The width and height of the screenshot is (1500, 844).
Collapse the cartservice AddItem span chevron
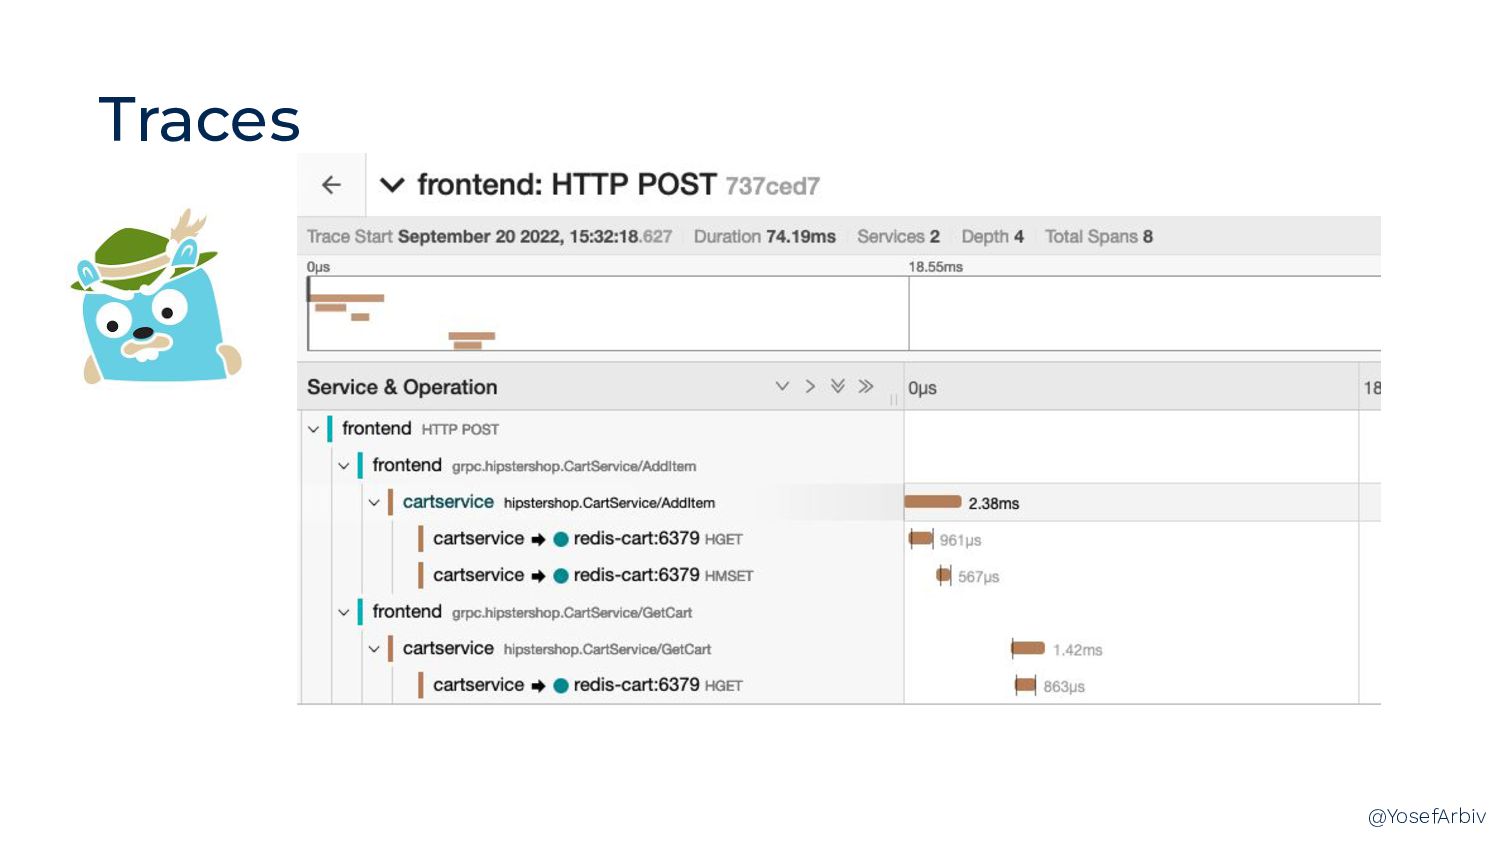(374, 502)
